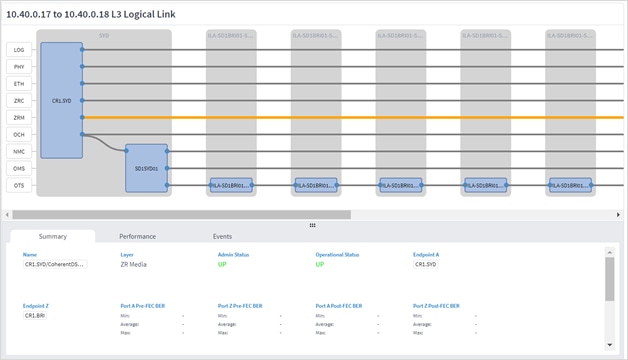Click the Port A Post-FEC BER heading
The height and width of the screenshot is (360, 628).
coord(339,306)
